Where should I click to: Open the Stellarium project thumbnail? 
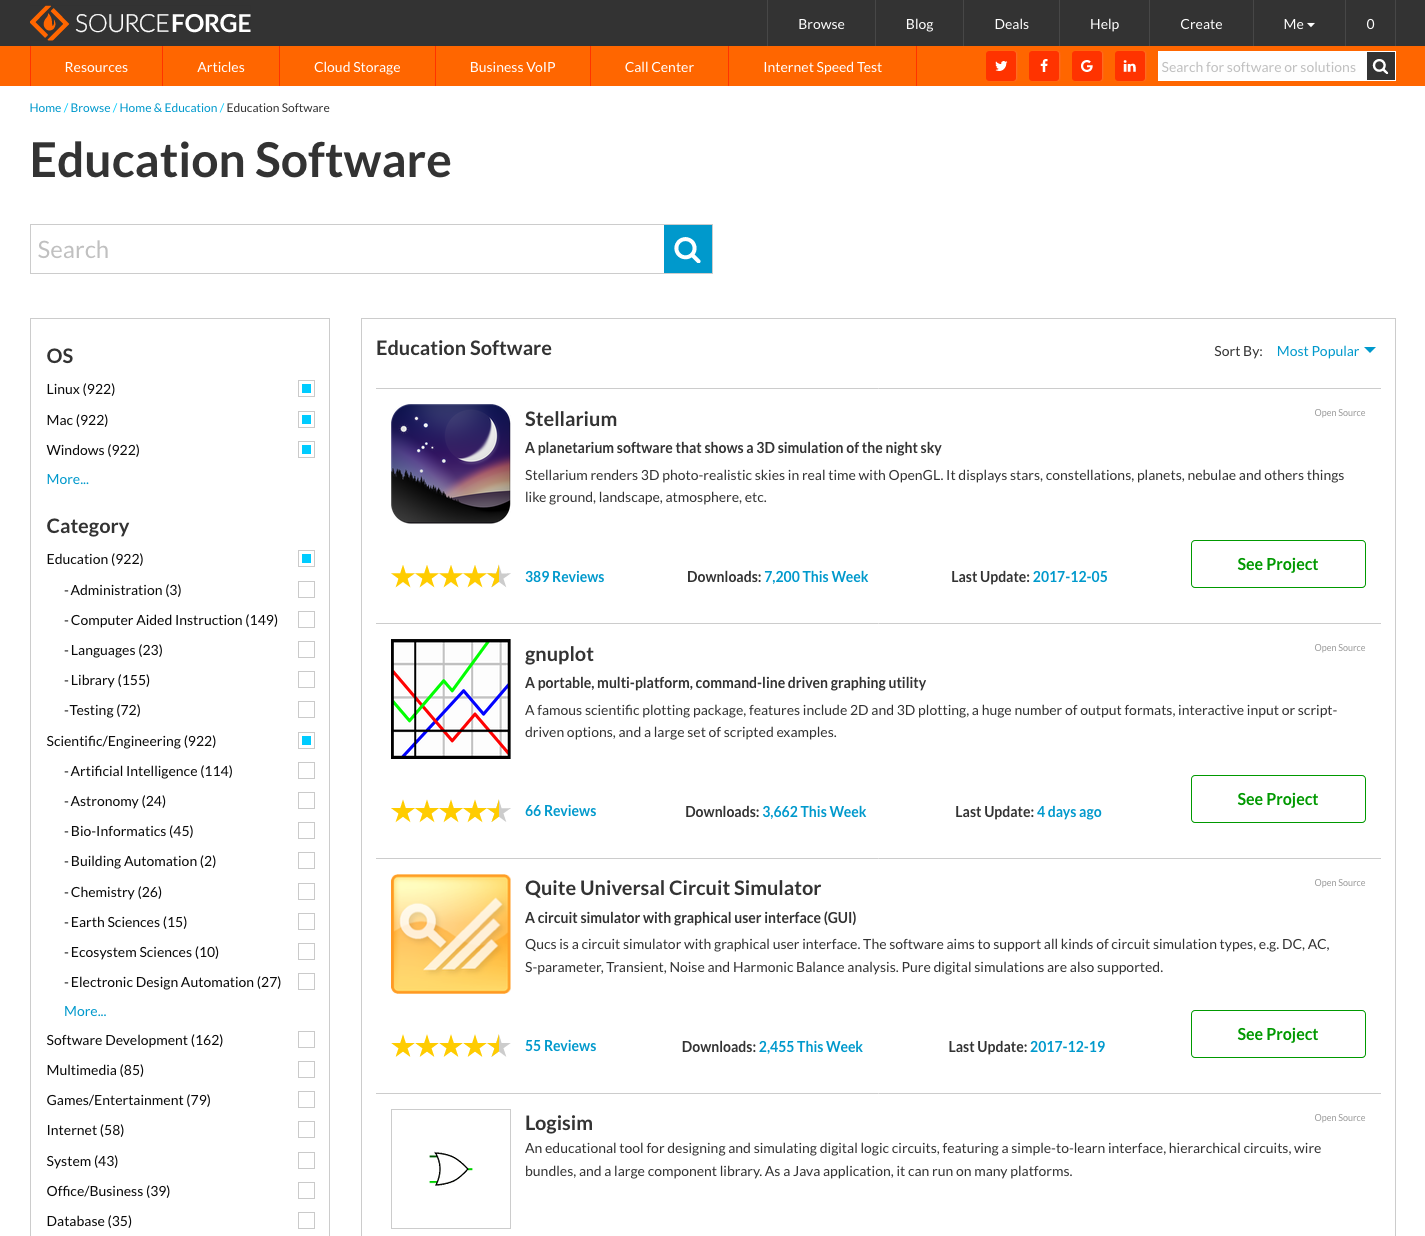tap(451, 464)
